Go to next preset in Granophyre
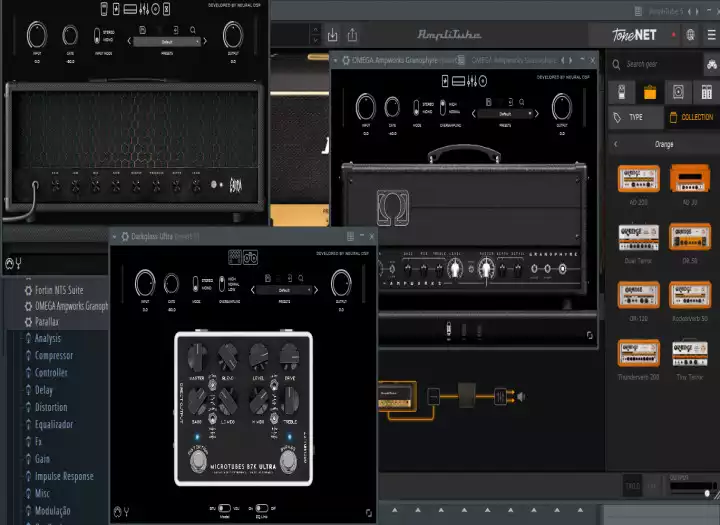 pyautogui.click(x=537, y=114)
